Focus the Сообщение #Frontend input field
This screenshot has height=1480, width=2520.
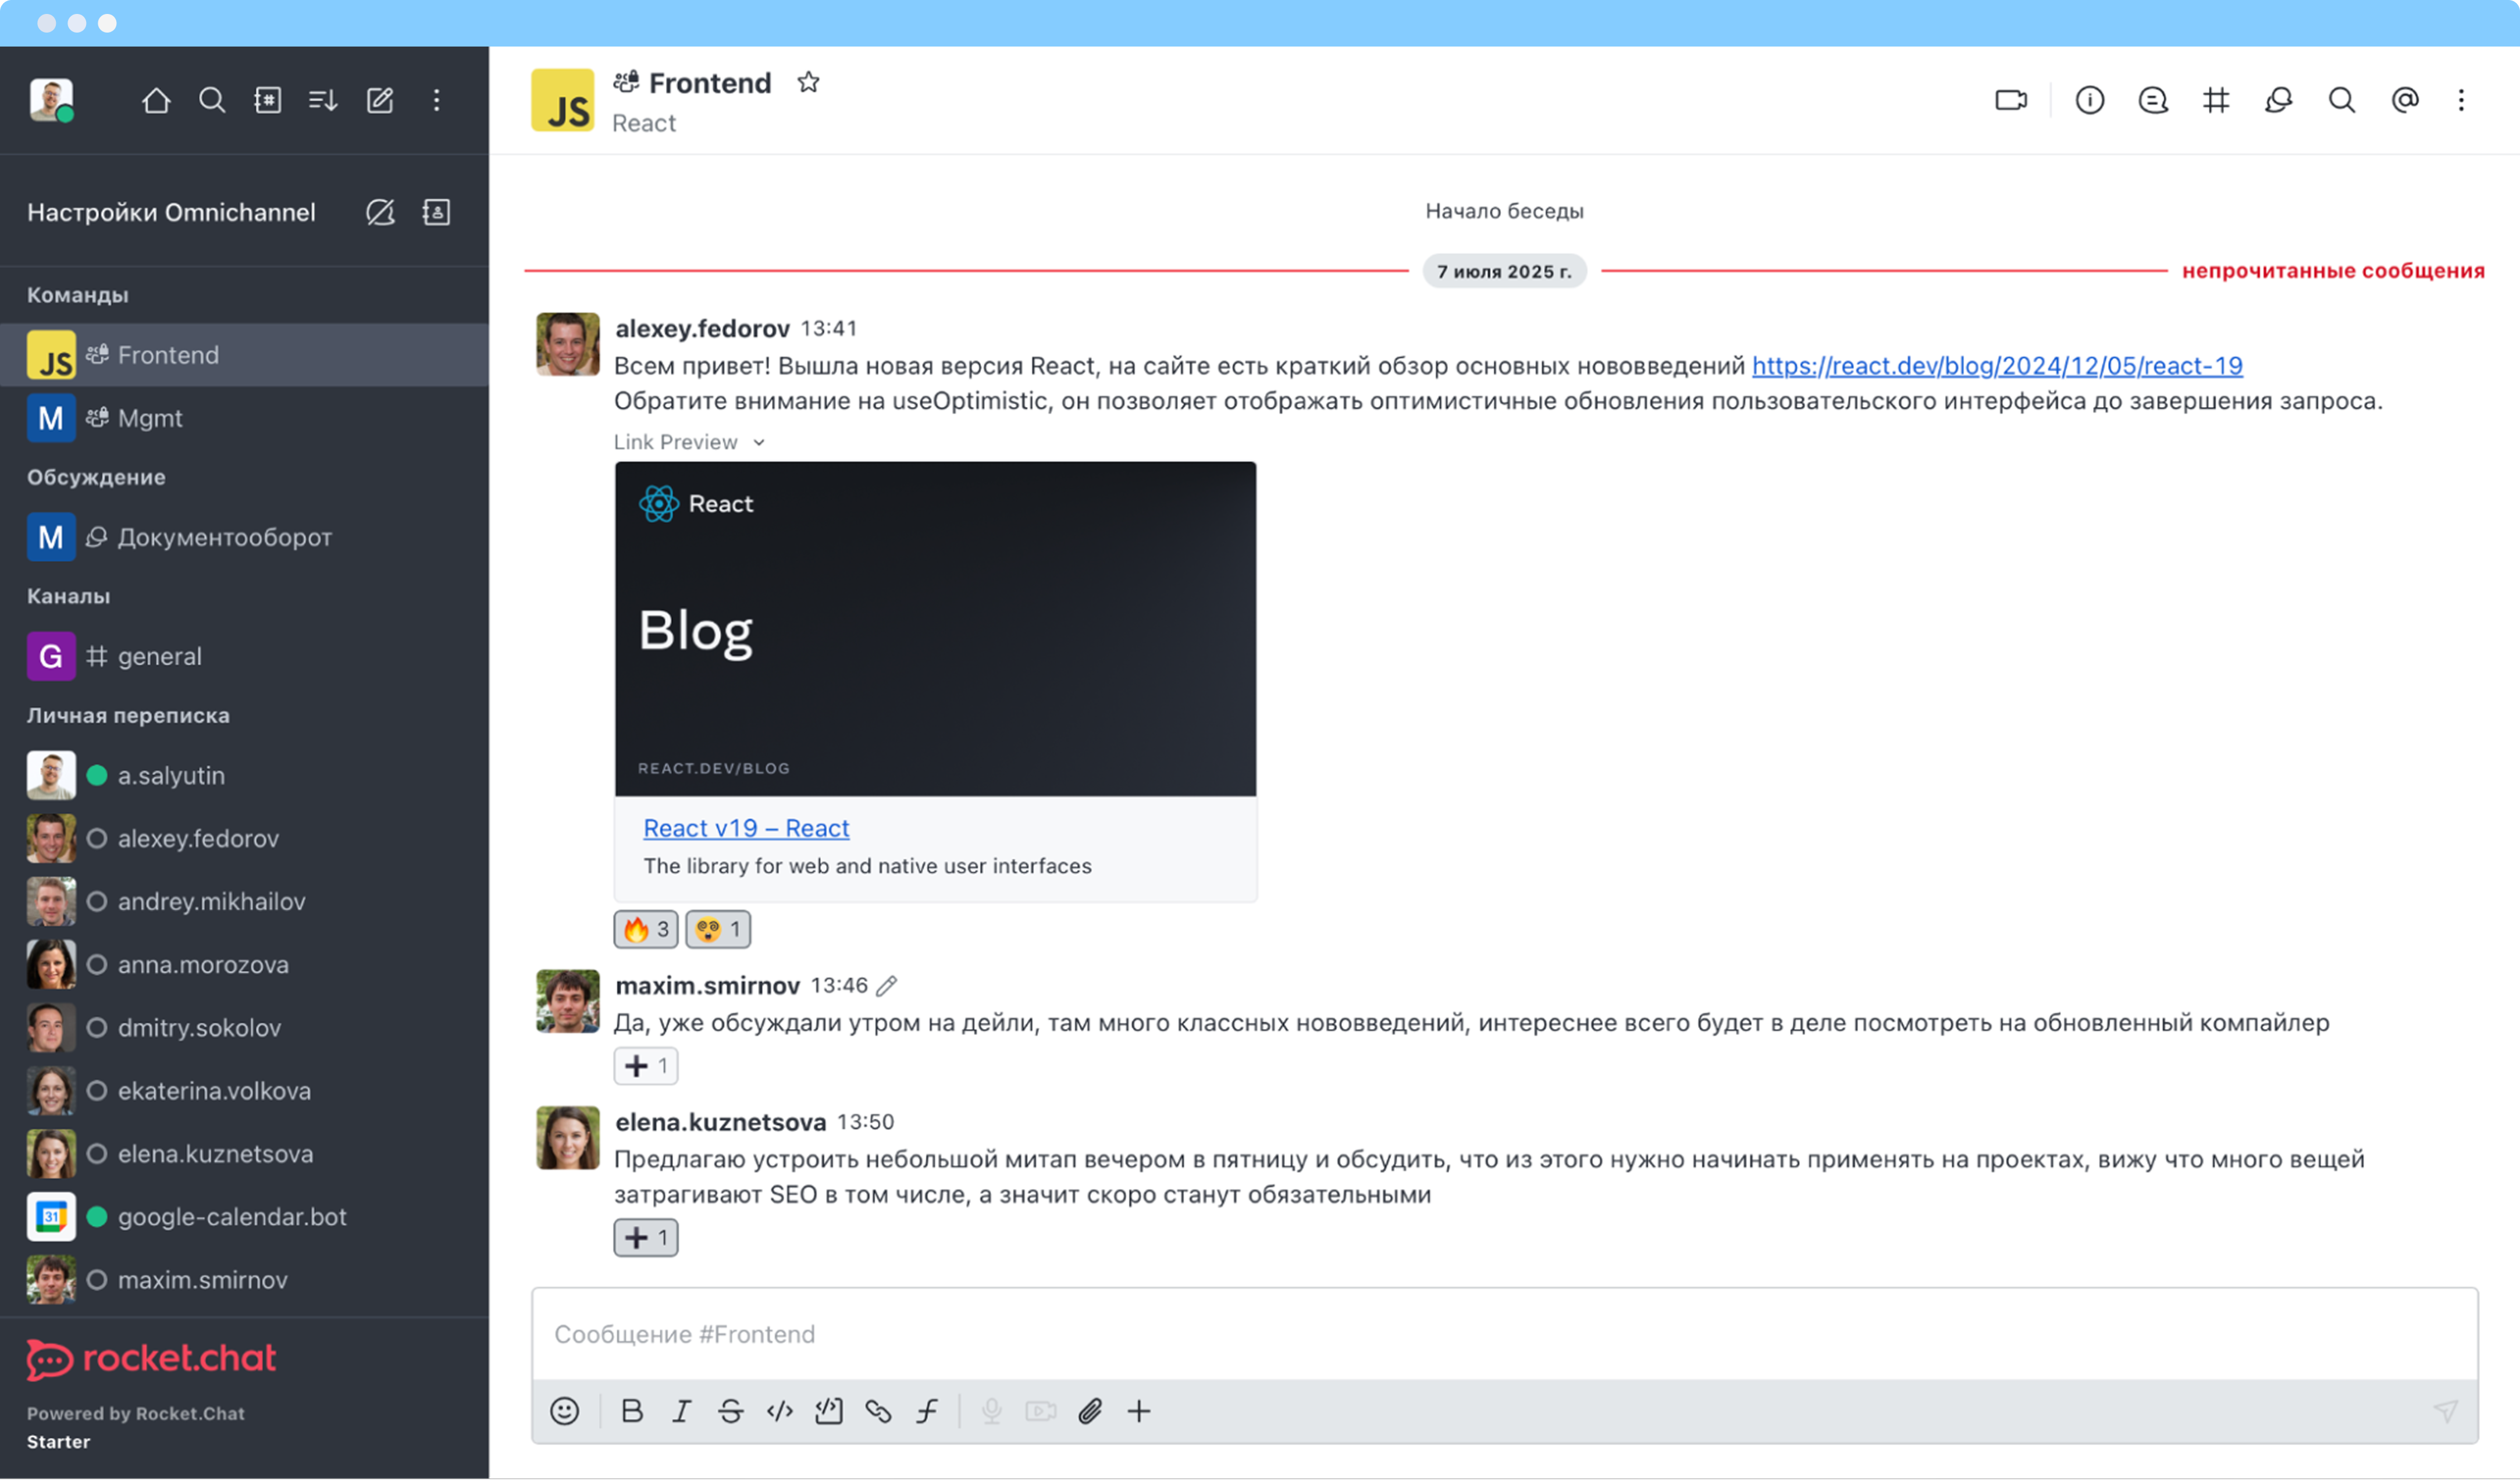(x=1504, y=1334)
